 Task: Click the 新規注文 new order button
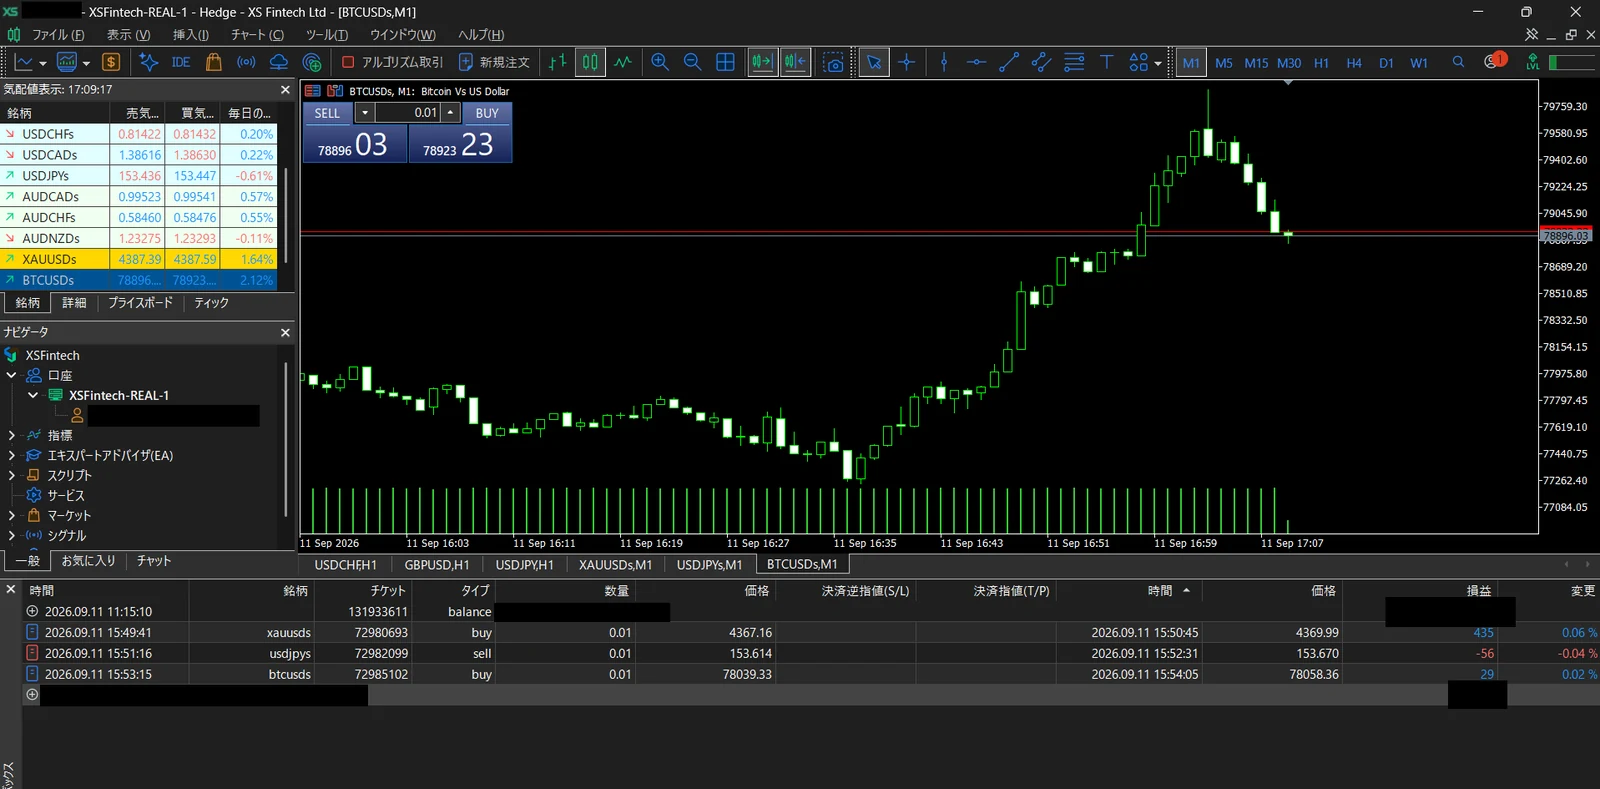click(x=494, y=62)
